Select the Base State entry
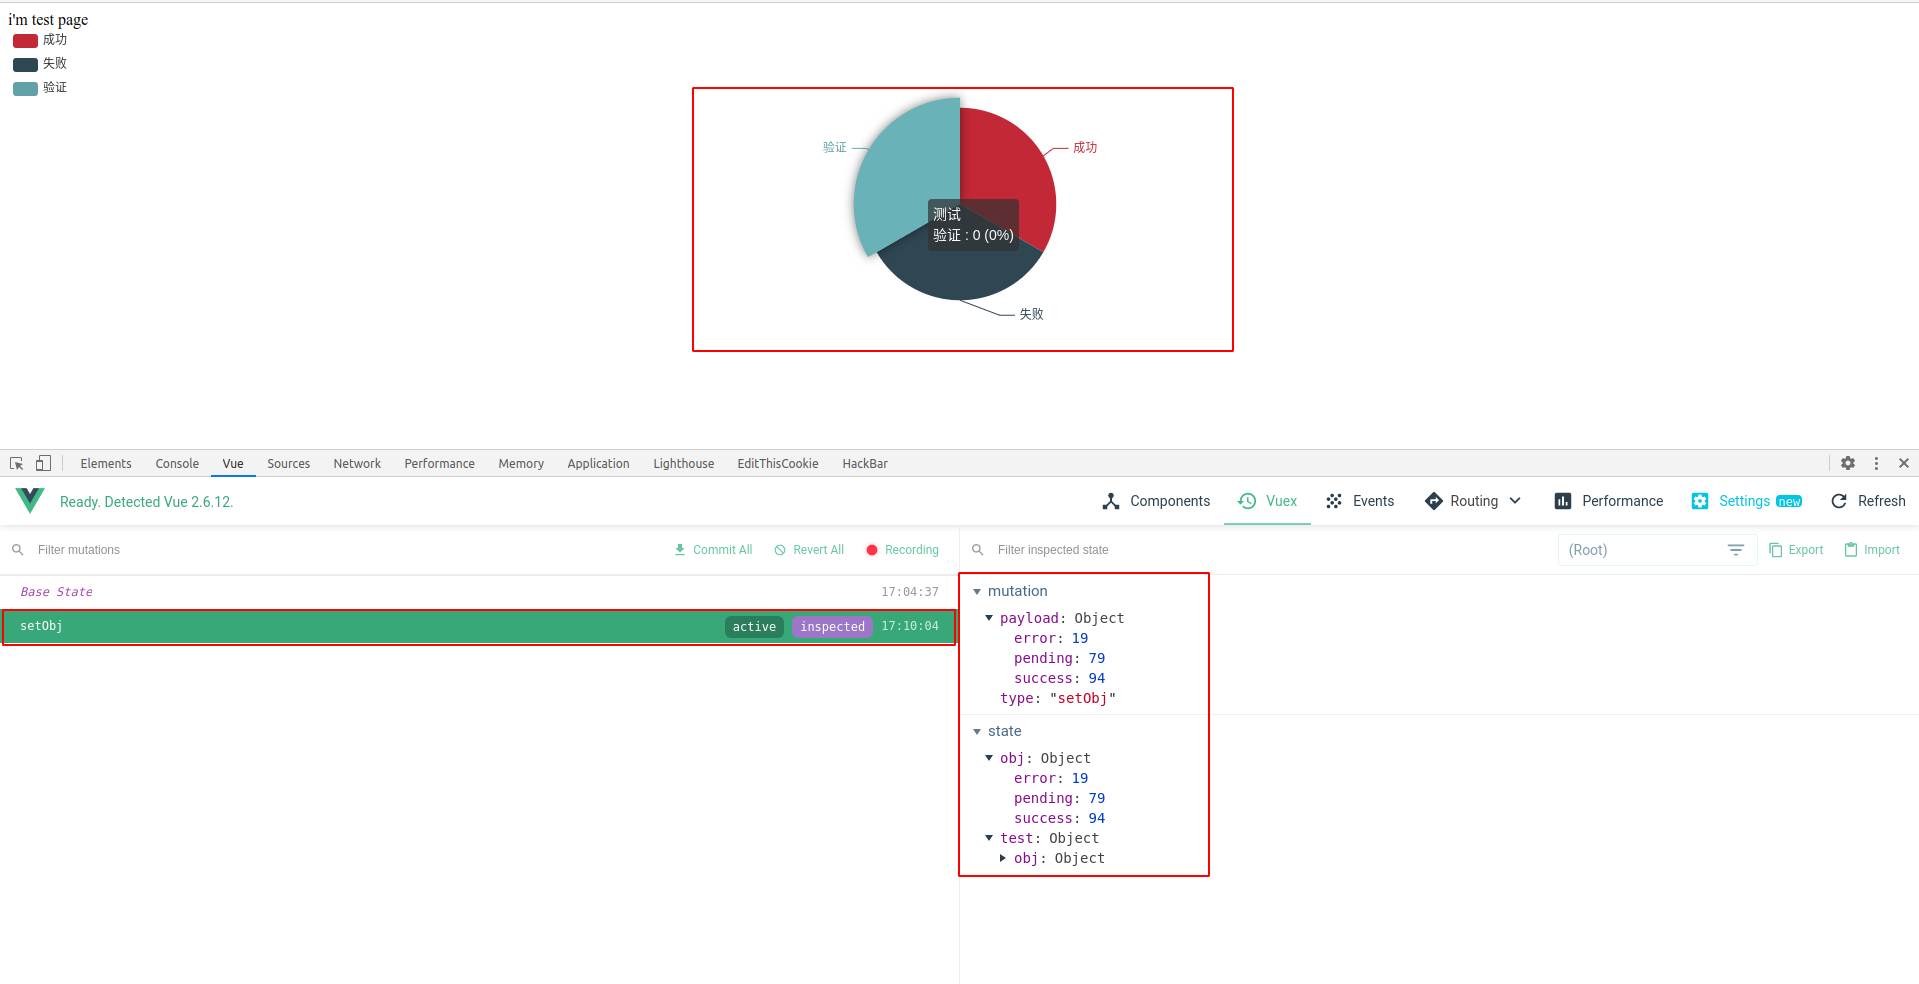Viewport: 1919px width, 984px height. tap(479, 592)
